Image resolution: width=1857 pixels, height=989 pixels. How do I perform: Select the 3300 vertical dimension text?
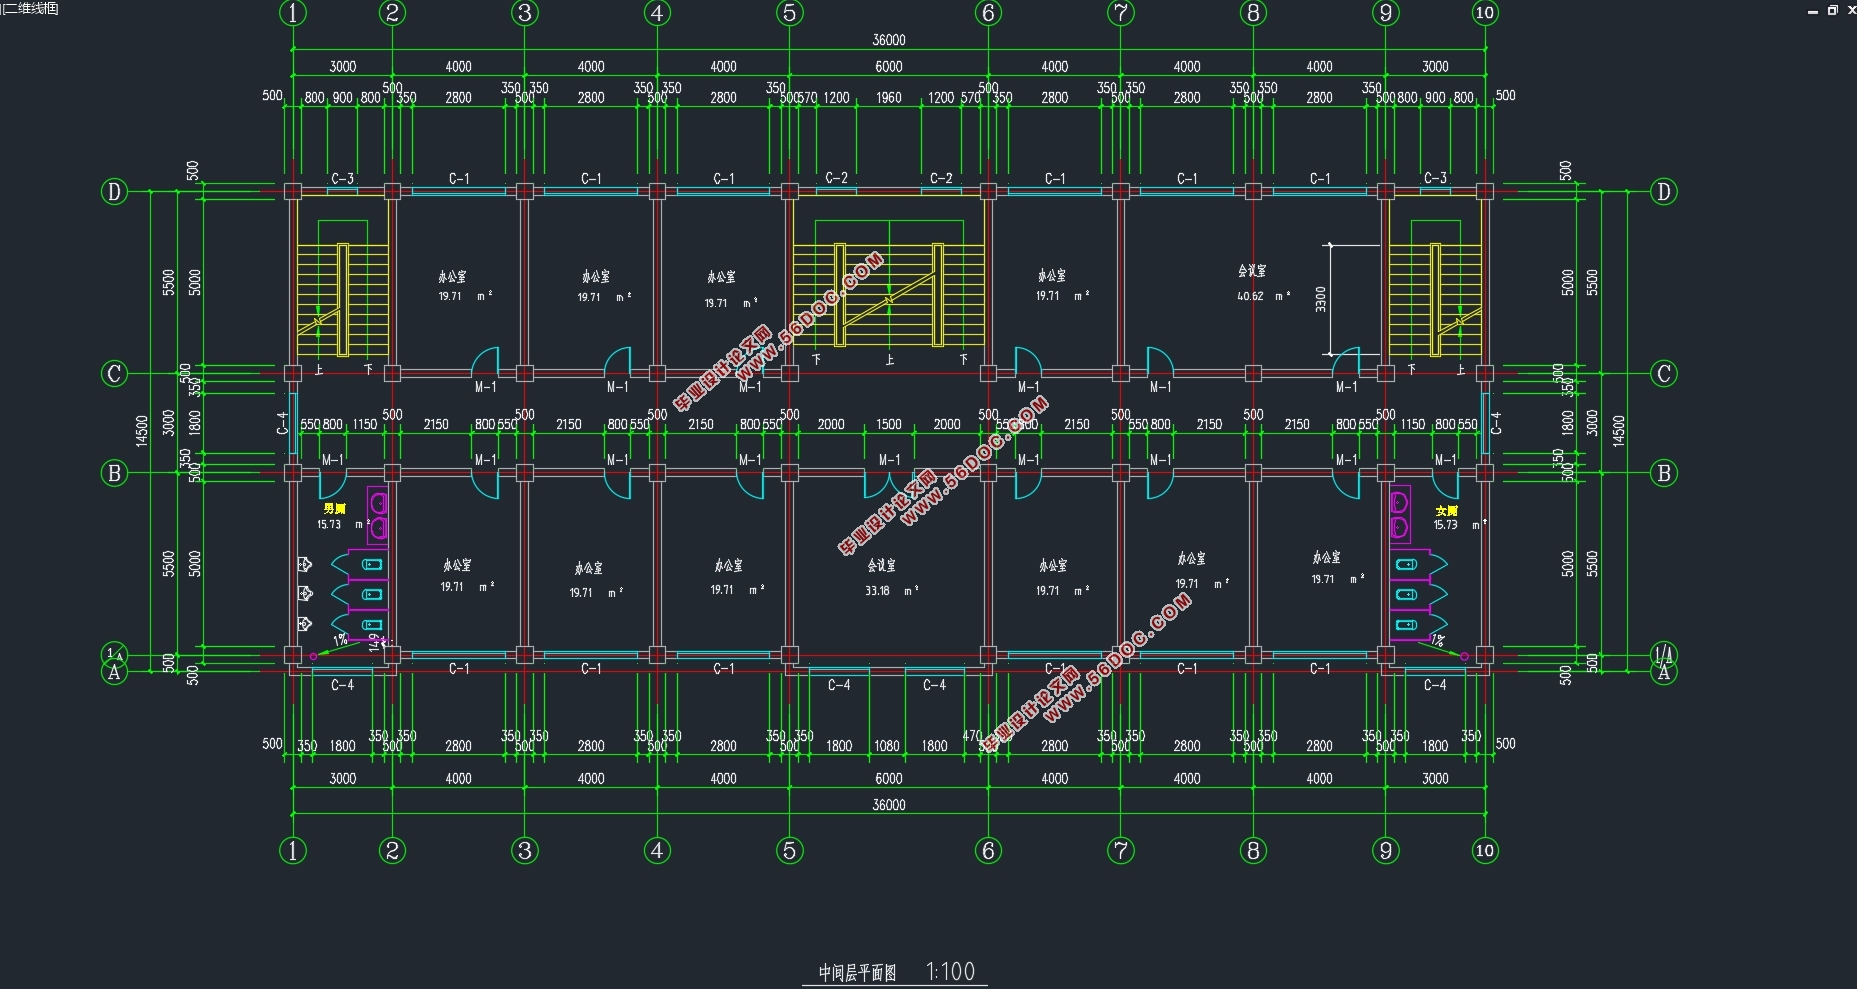pos(1321,299)
